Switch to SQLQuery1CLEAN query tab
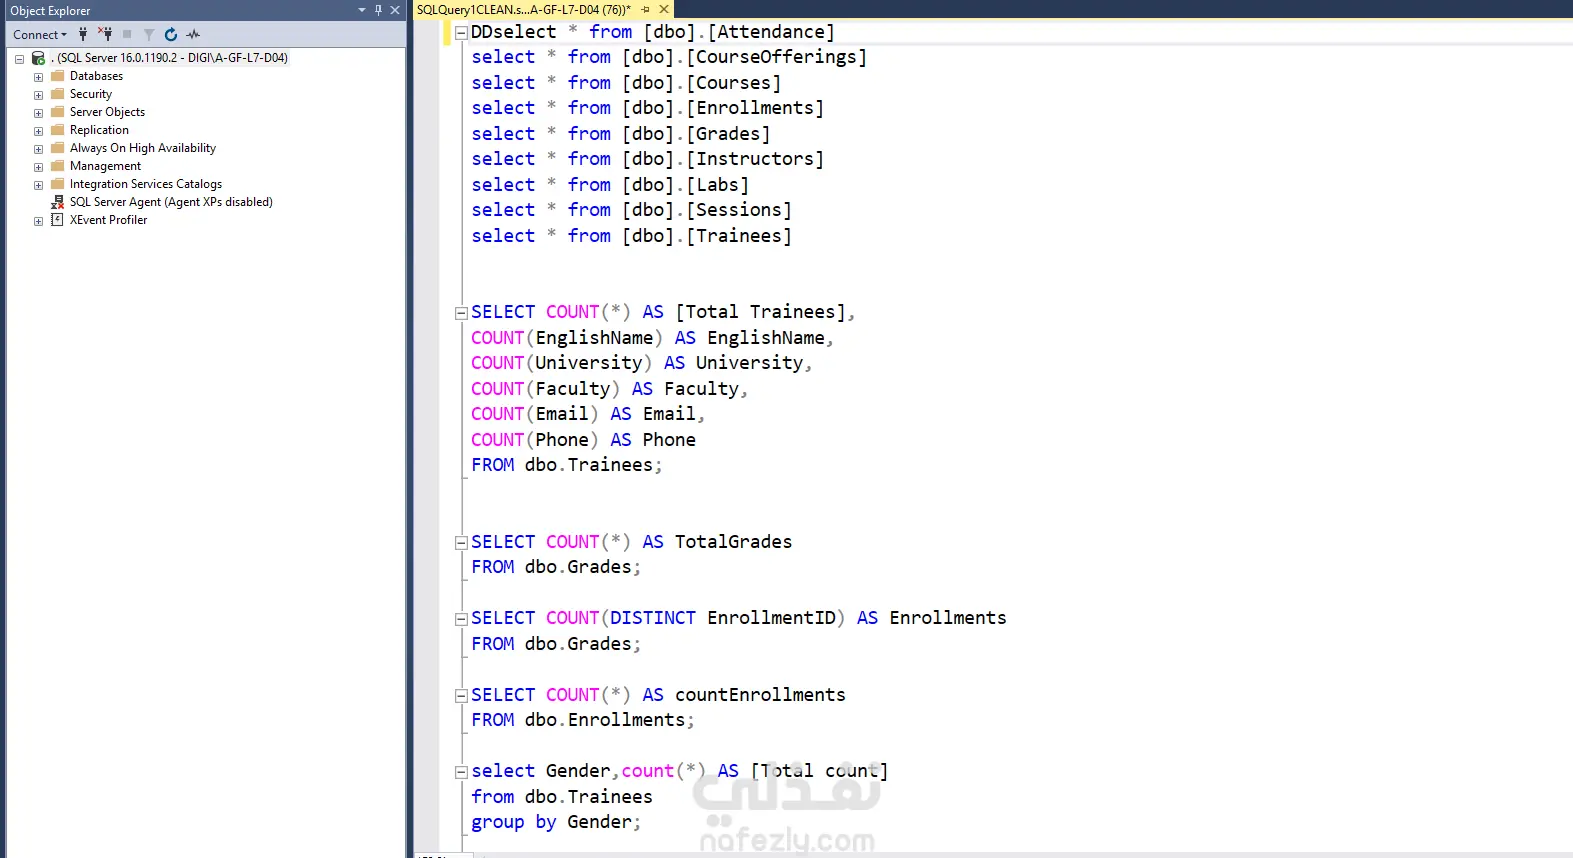The height and width of the screenshot is (858, 1573). [524, 10]
